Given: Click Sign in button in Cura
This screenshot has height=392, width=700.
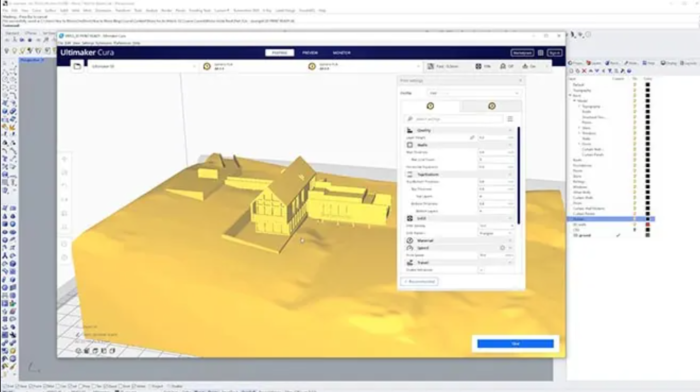Looking at the screenshot, I should point(554,53).
